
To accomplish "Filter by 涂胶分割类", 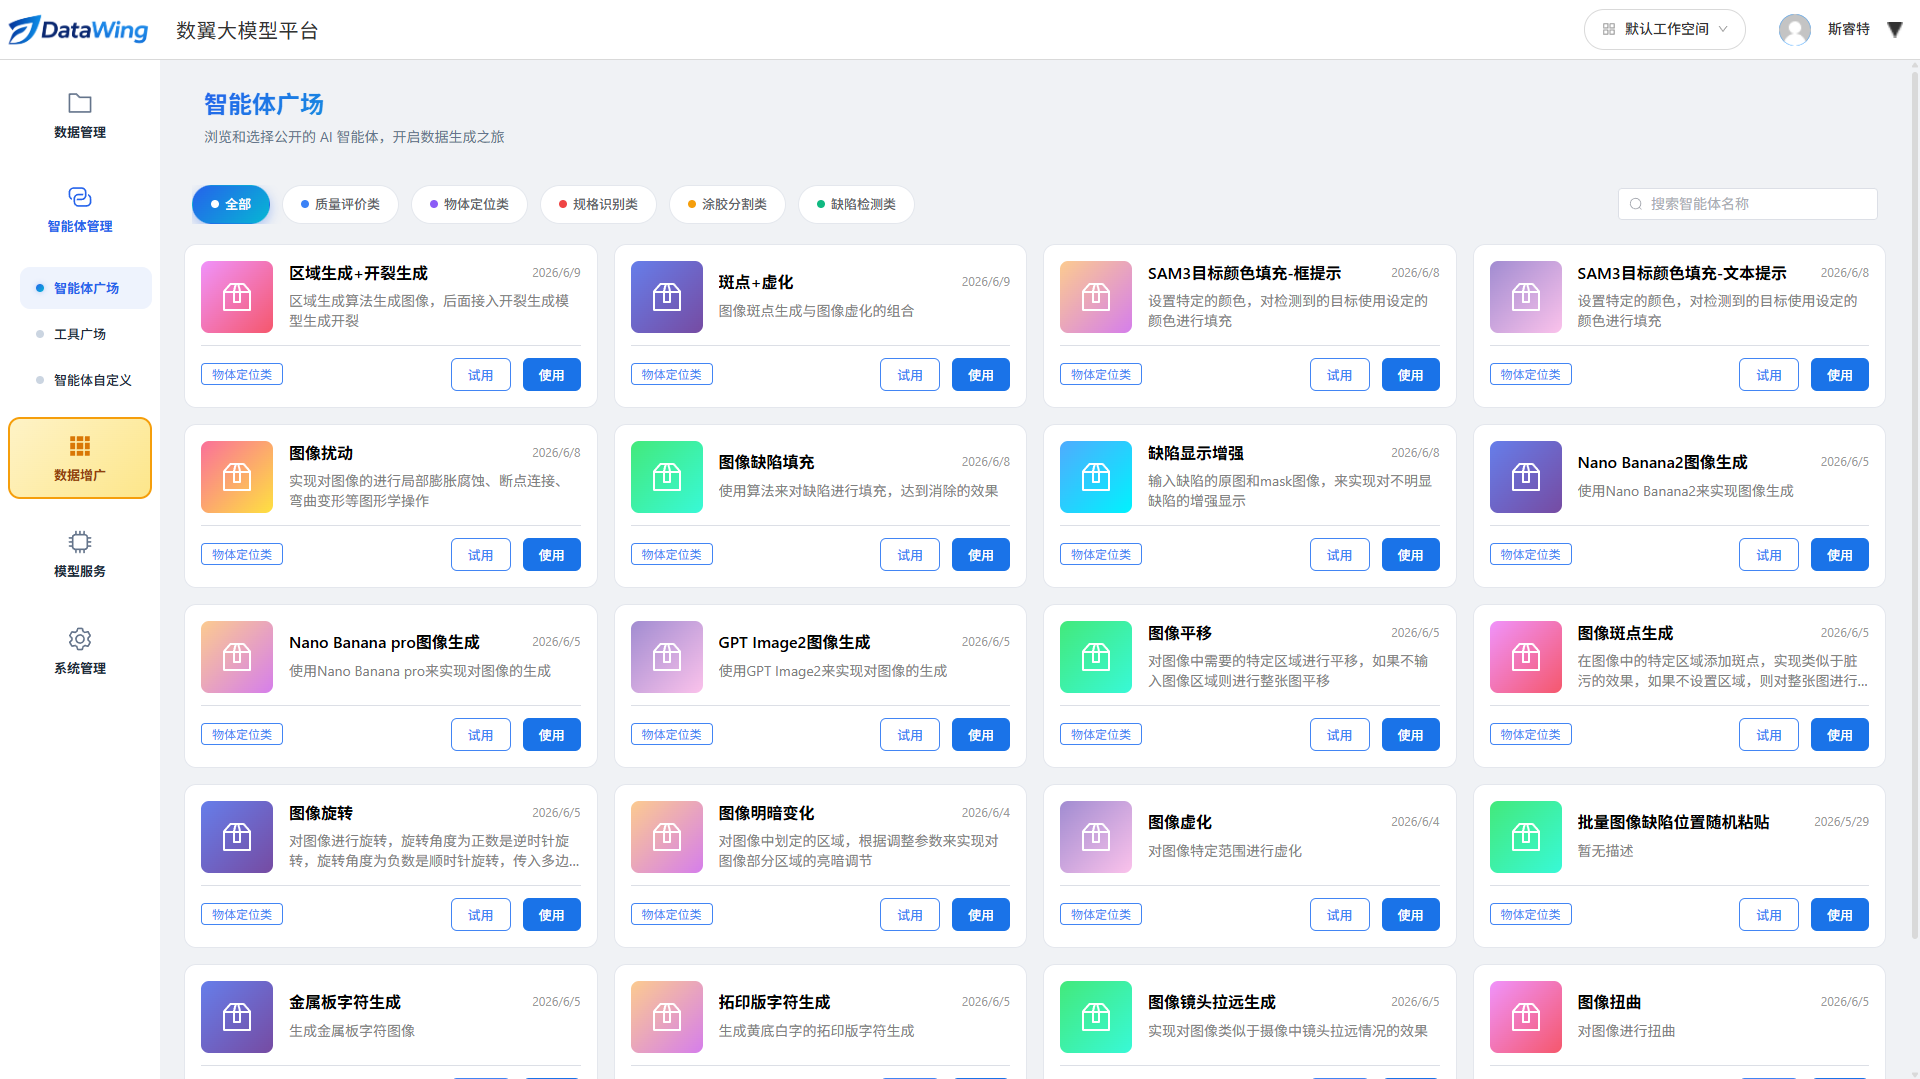I will point(727,204).
